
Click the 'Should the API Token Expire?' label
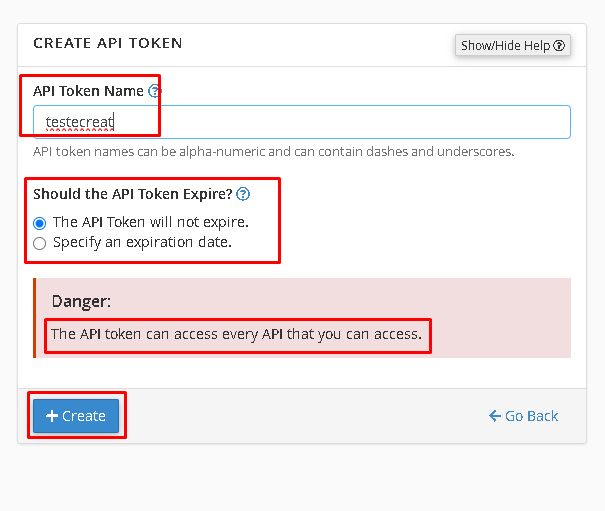click(133, 194)
